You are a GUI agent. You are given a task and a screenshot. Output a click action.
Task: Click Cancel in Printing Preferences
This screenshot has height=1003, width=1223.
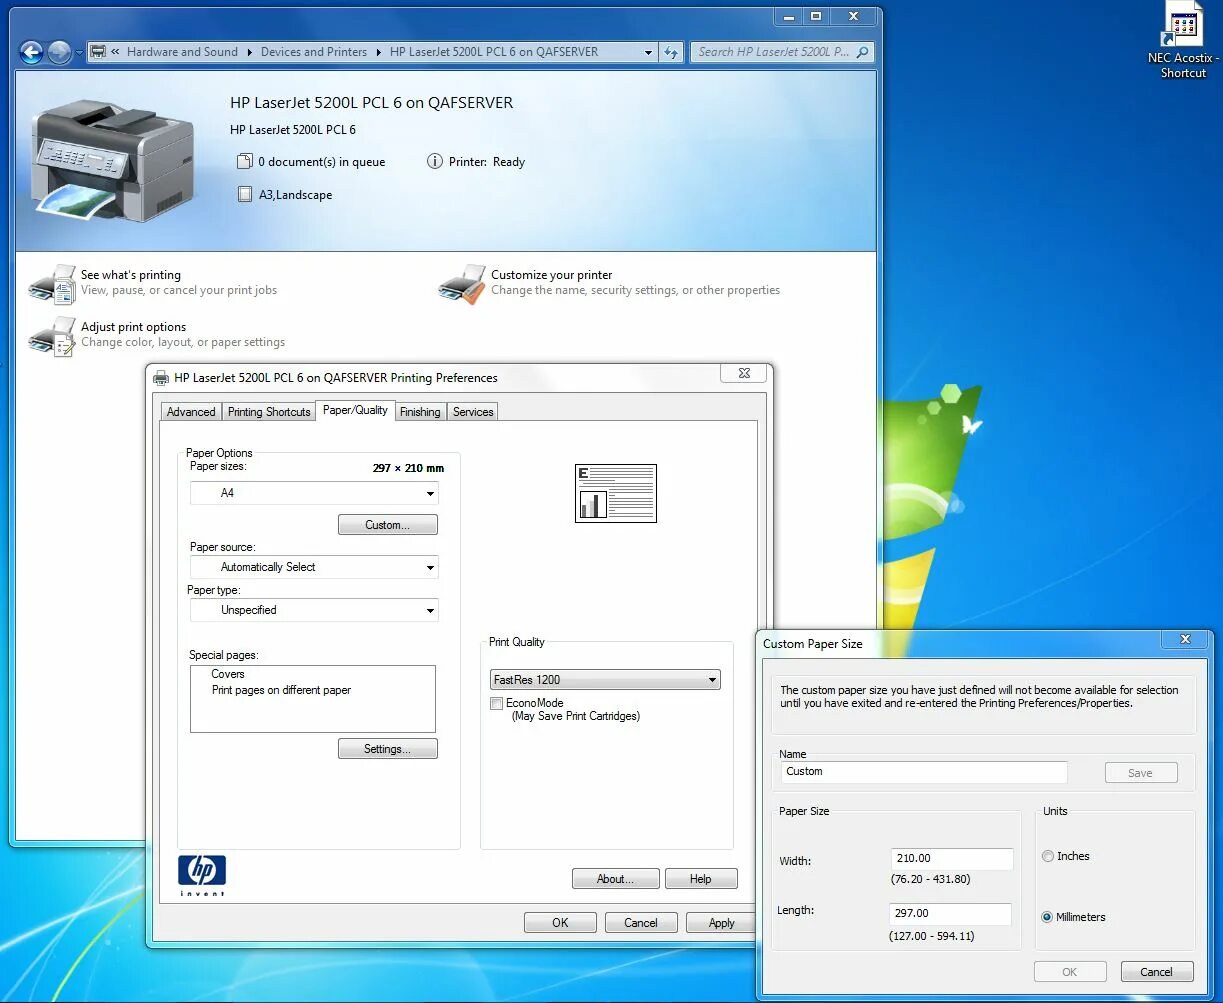641,923
